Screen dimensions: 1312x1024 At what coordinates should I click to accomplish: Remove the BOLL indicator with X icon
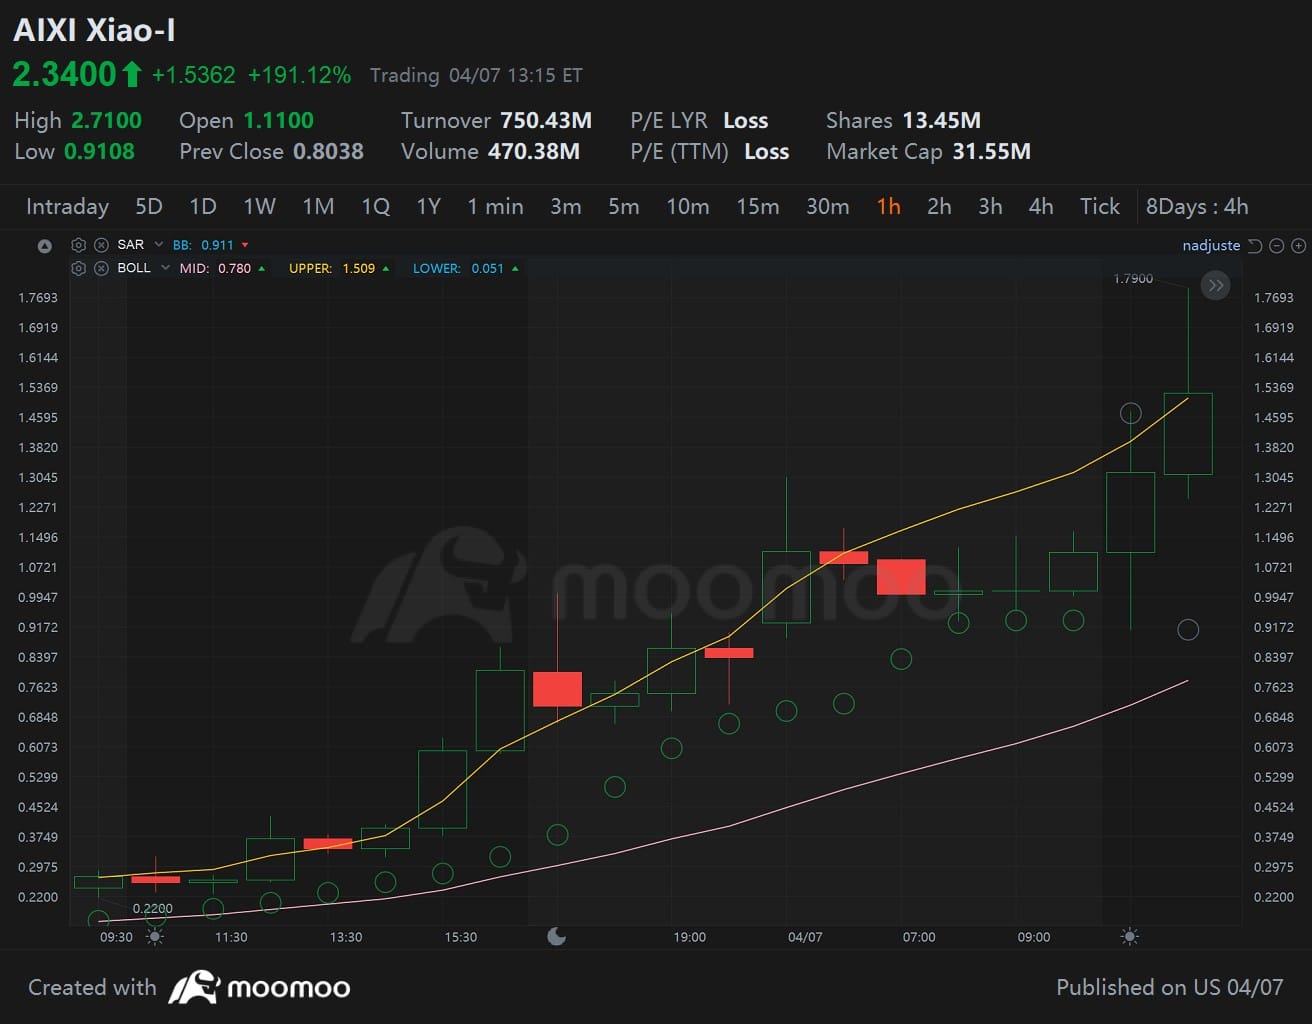tap(101, 268)
